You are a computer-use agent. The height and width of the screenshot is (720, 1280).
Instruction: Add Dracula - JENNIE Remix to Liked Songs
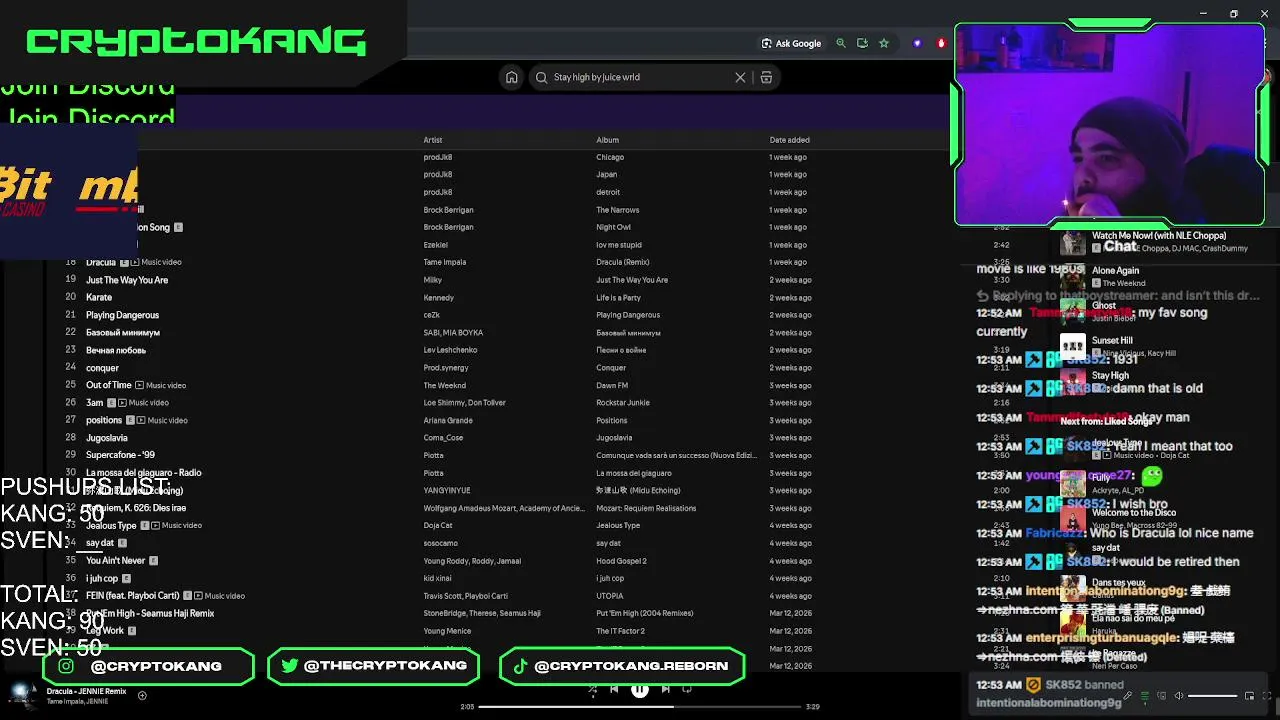point(142,695)
